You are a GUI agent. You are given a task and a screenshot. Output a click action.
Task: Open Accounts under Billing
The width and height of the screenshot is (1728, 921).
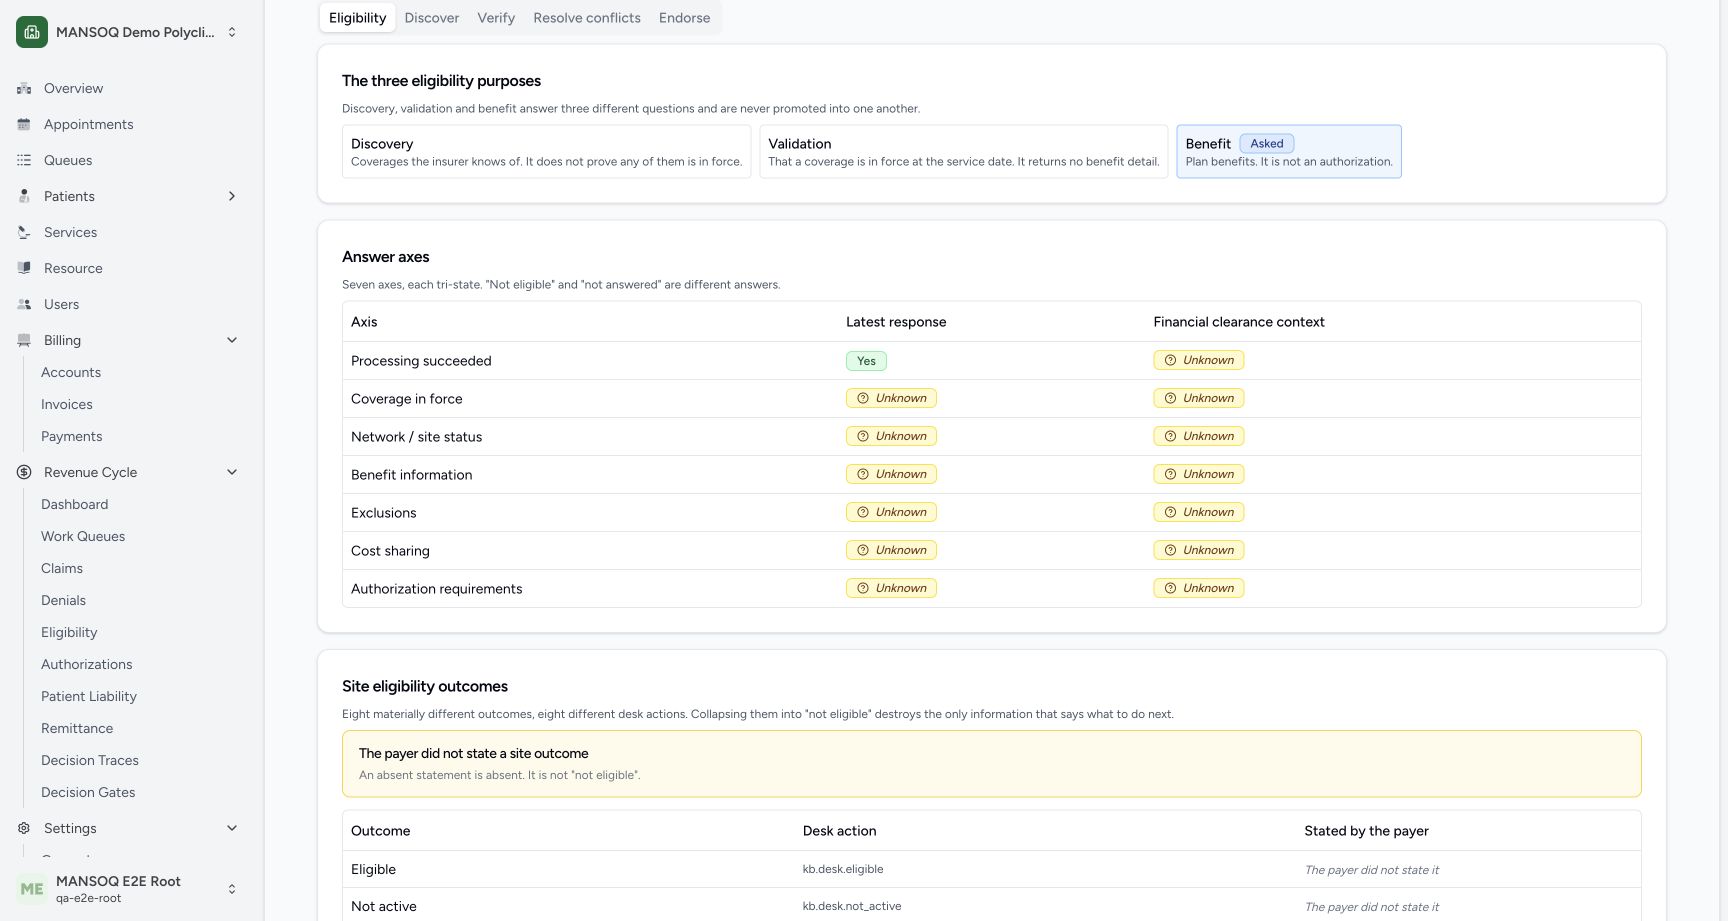click(x=71, y=372)
